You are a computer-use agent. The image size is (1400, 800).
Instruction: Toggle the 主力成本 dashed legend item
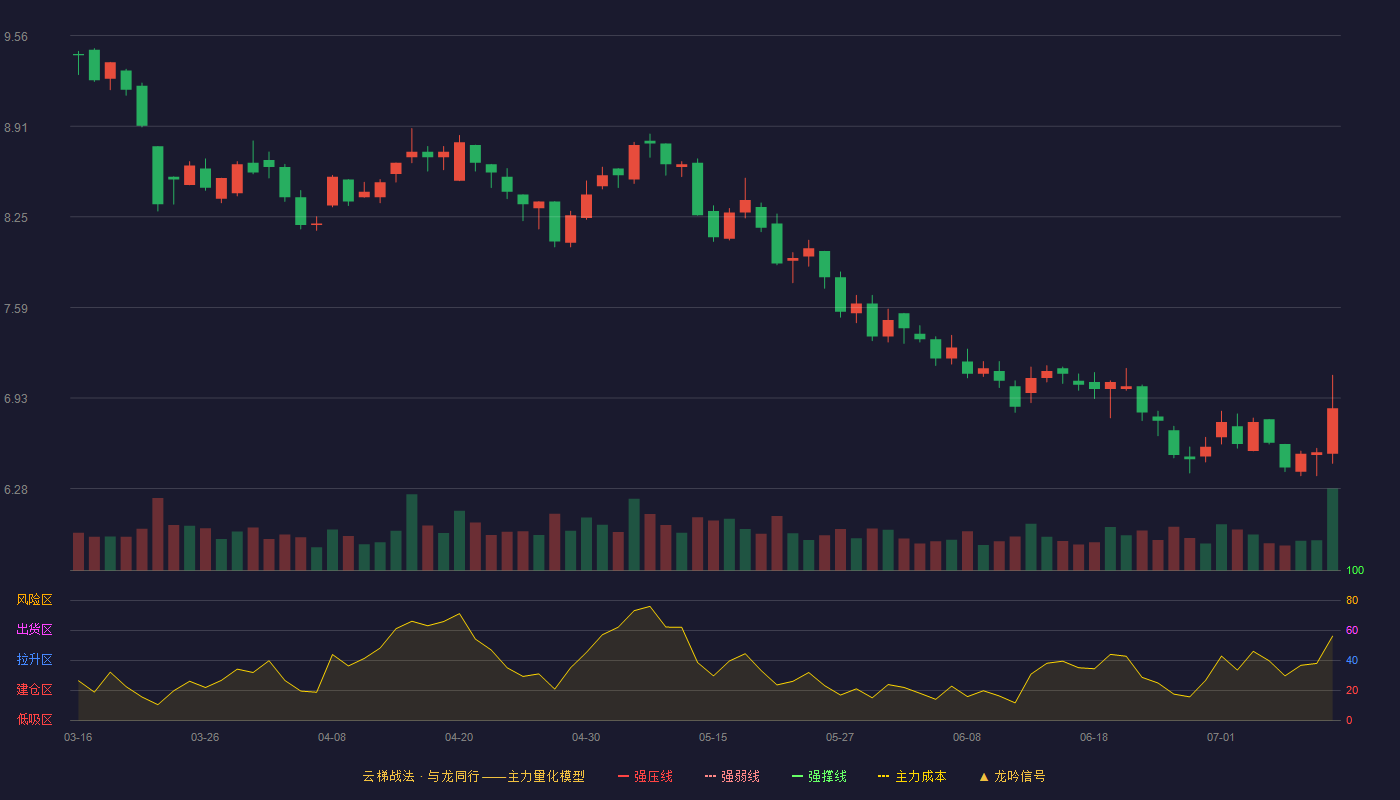tap(912, 776)
